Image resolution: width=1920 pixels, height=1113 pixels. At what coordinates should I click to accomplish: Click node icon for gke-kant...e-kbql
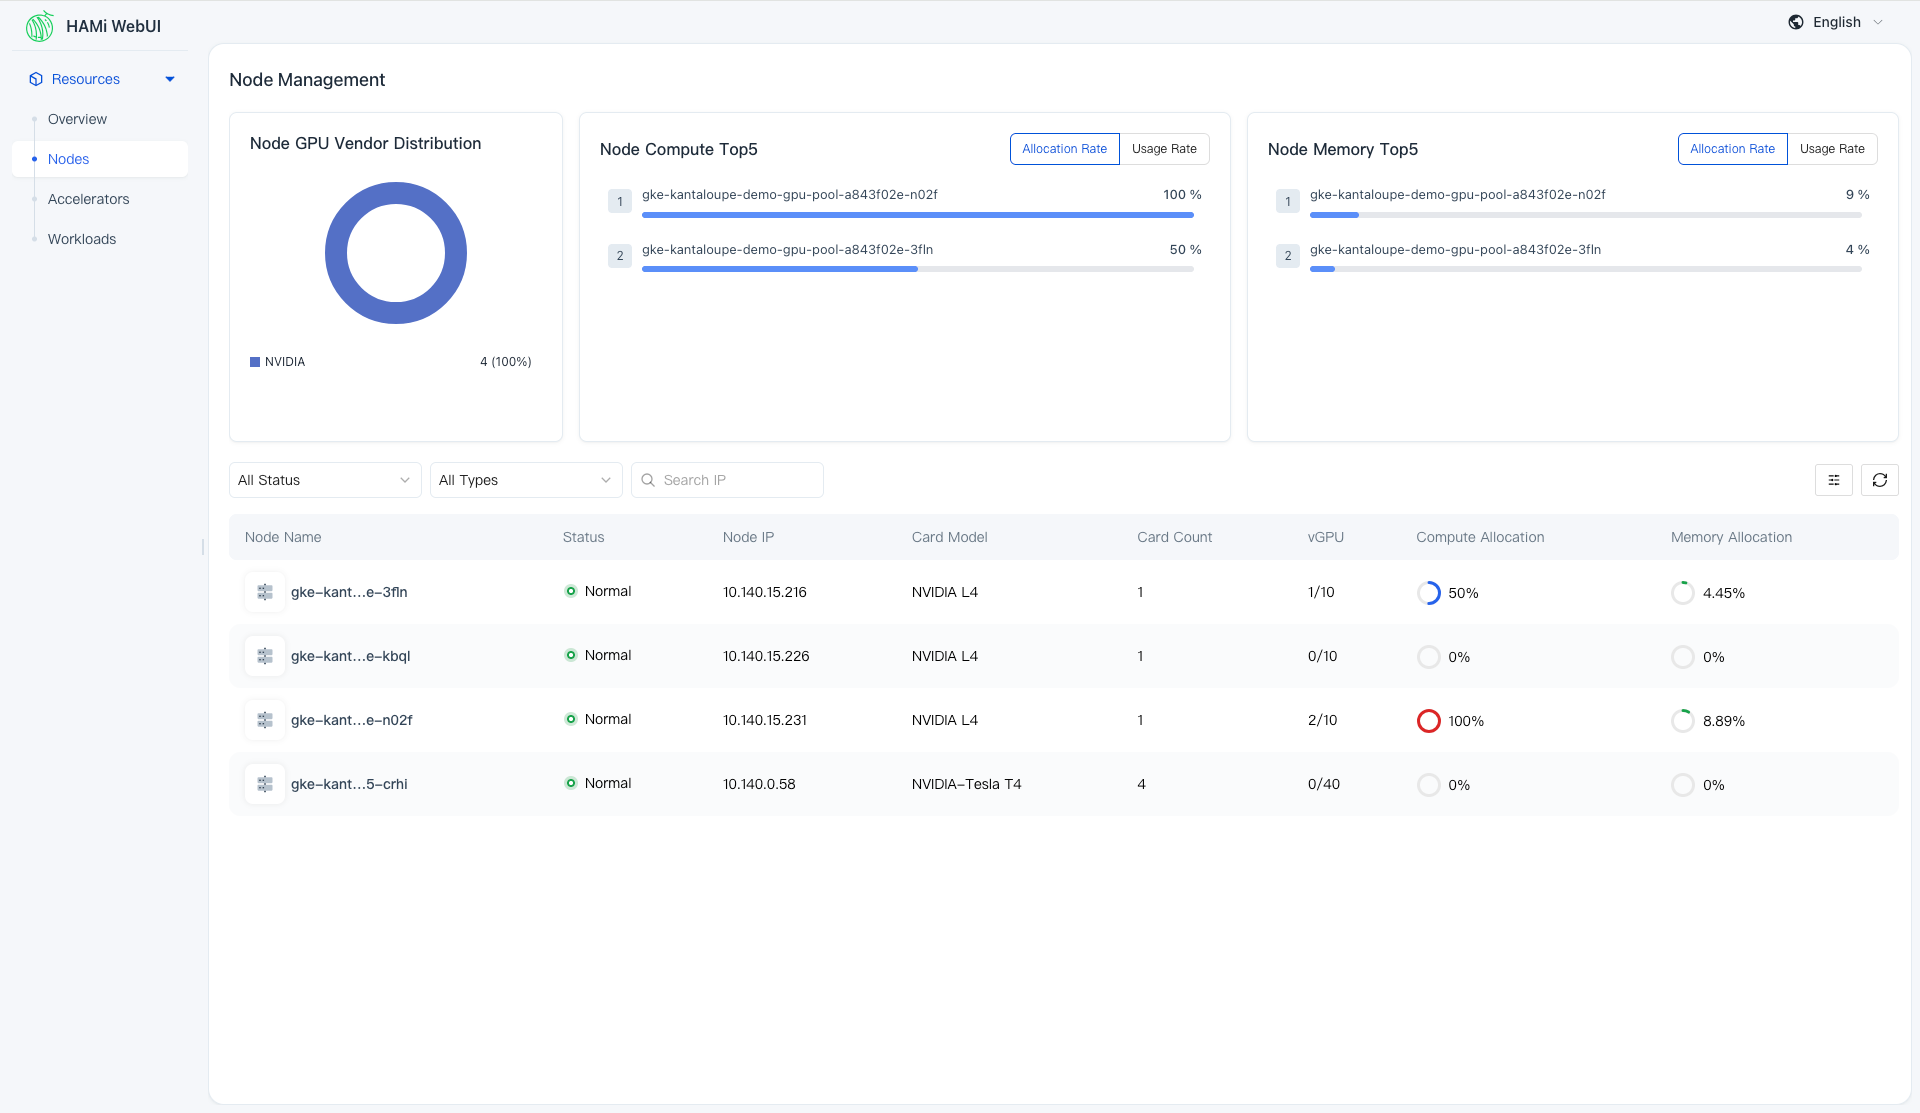pos(265,656)
